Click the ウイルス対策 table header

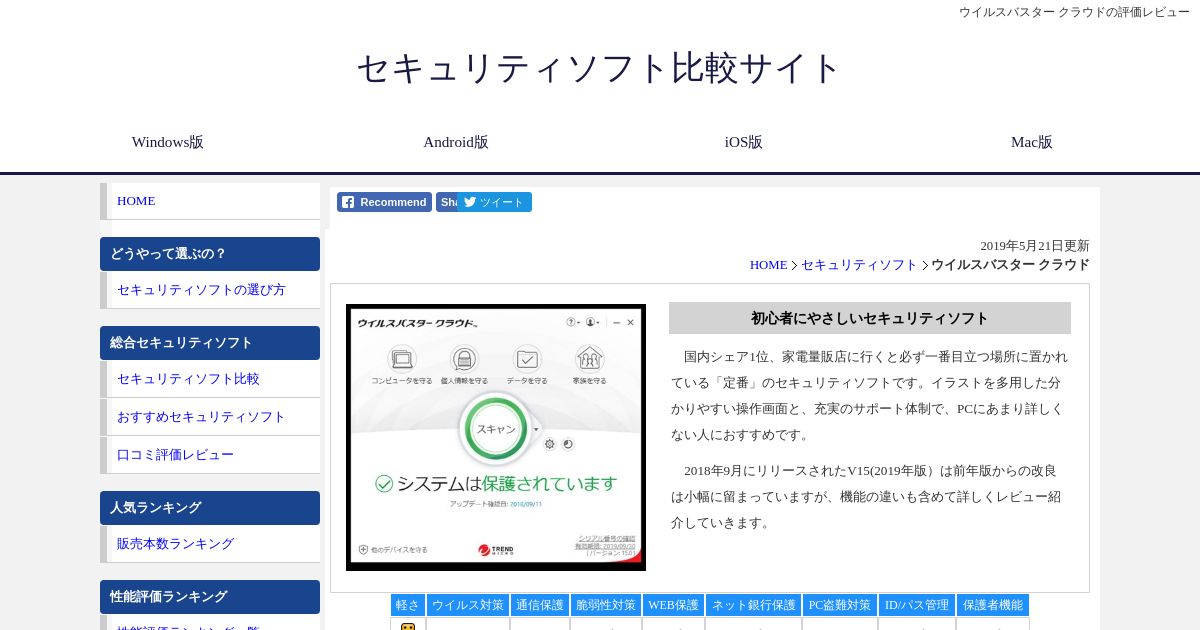(x=468, y=605)
